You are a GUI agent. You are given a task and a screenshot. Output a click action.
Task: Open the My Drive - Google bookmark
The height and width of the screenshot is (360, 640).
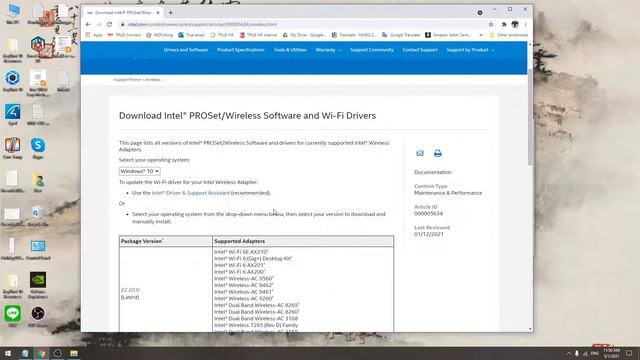pos(304,35)
